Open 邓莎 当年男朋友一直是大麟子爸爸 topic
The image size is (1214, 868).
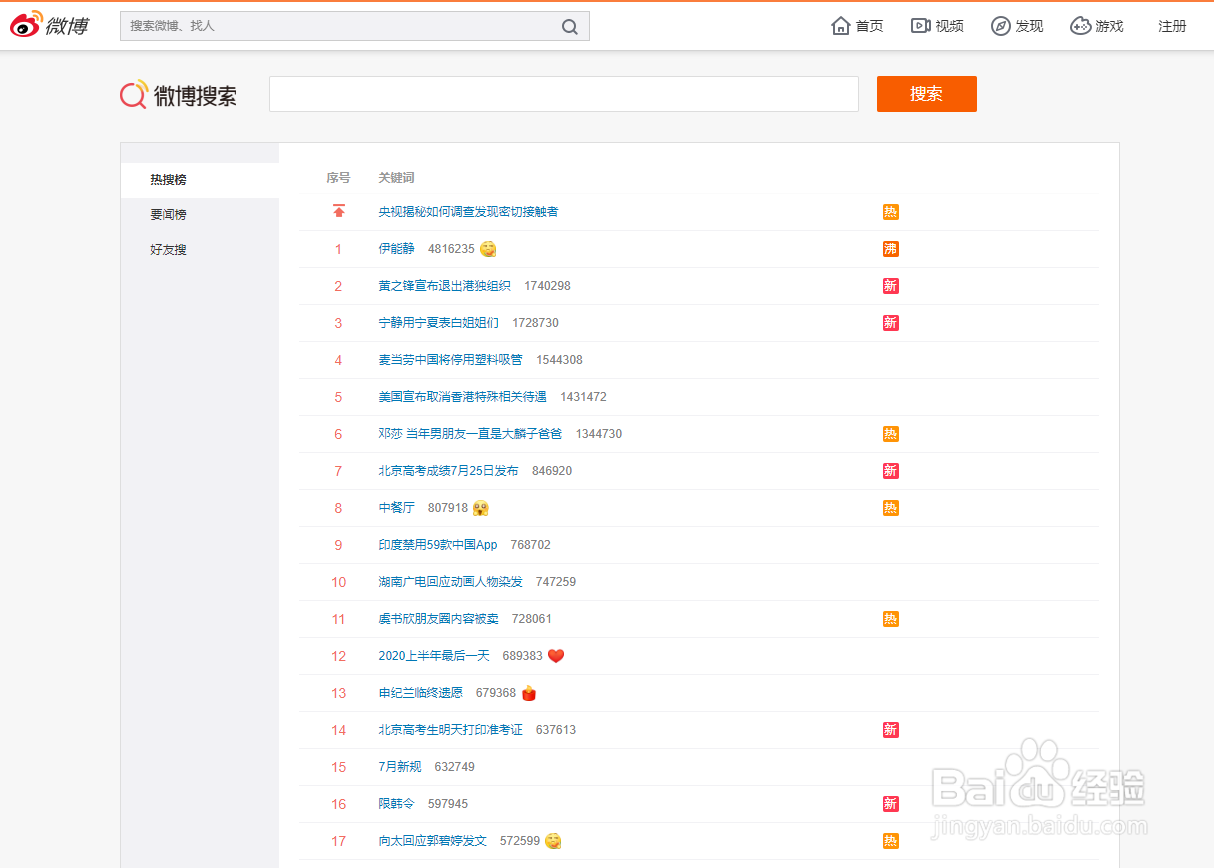point(470,434)
